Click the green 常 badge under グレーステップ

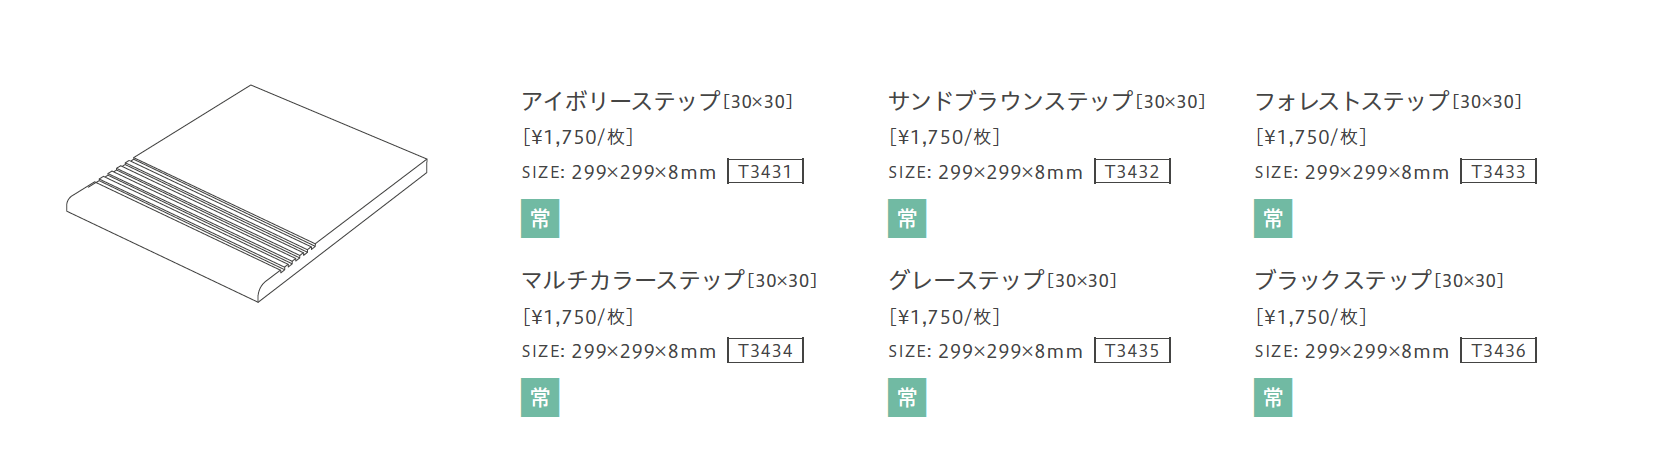coord(907,397)
